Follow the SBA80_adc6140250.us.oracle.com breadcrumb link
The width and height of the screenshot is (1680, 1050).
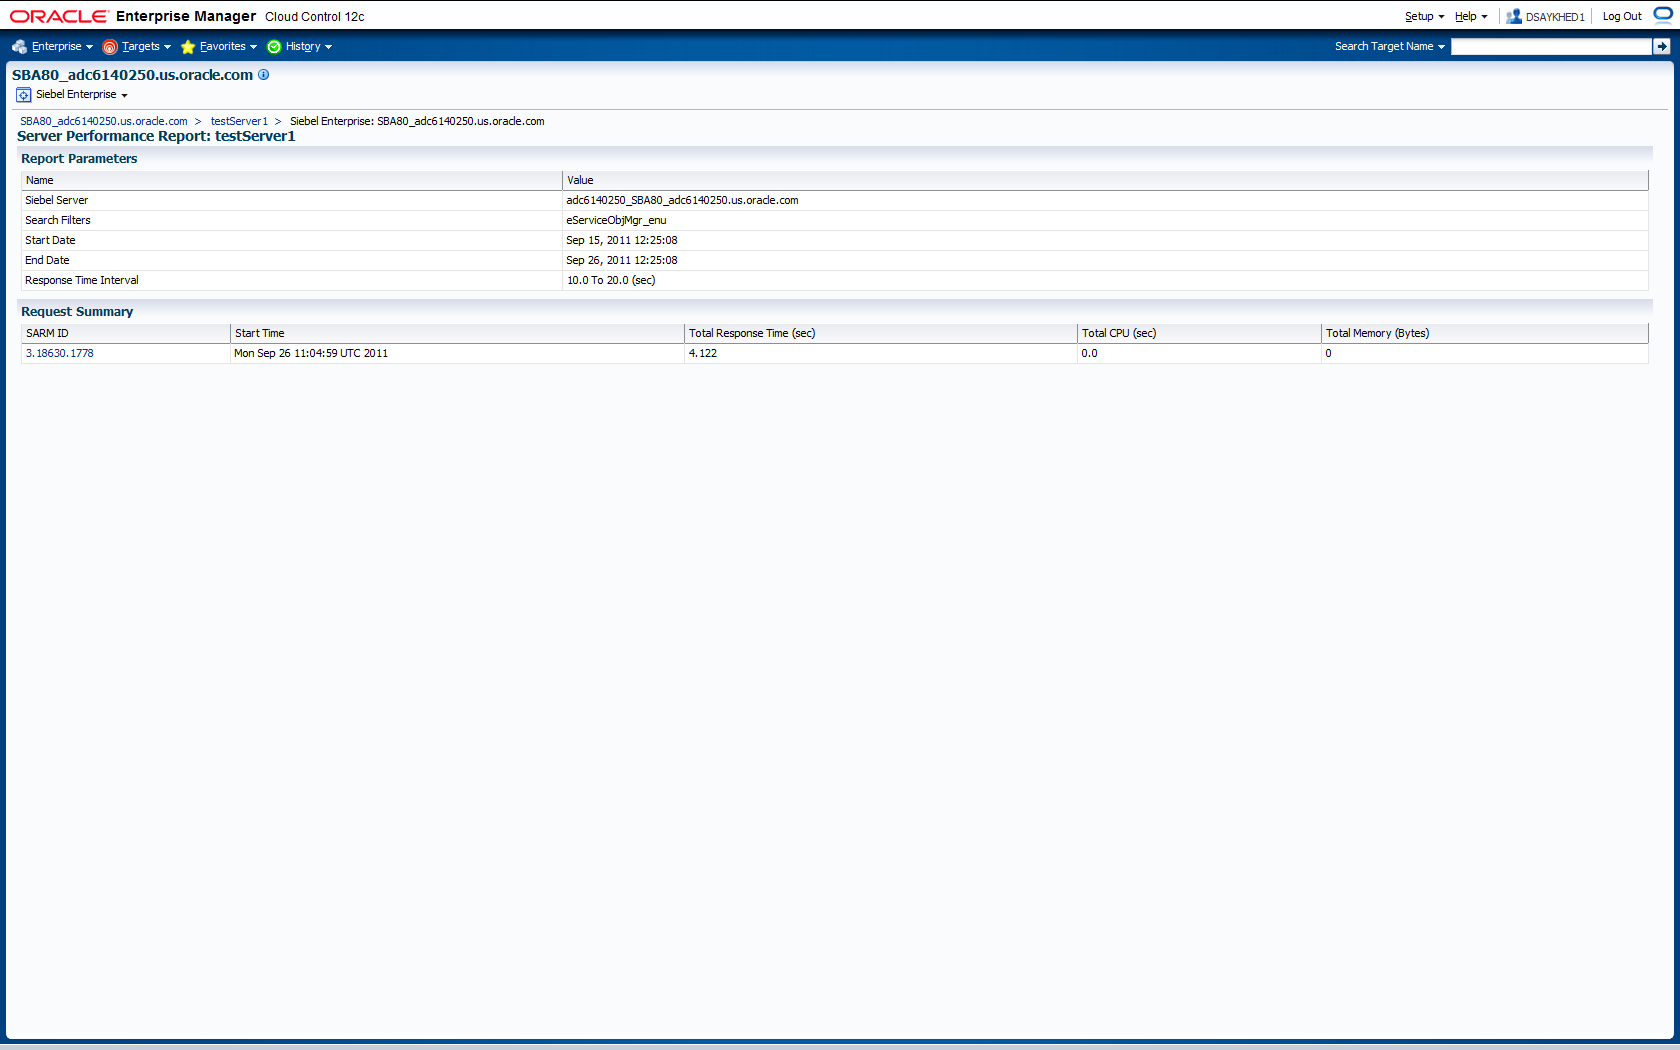(x=104, y=121)
